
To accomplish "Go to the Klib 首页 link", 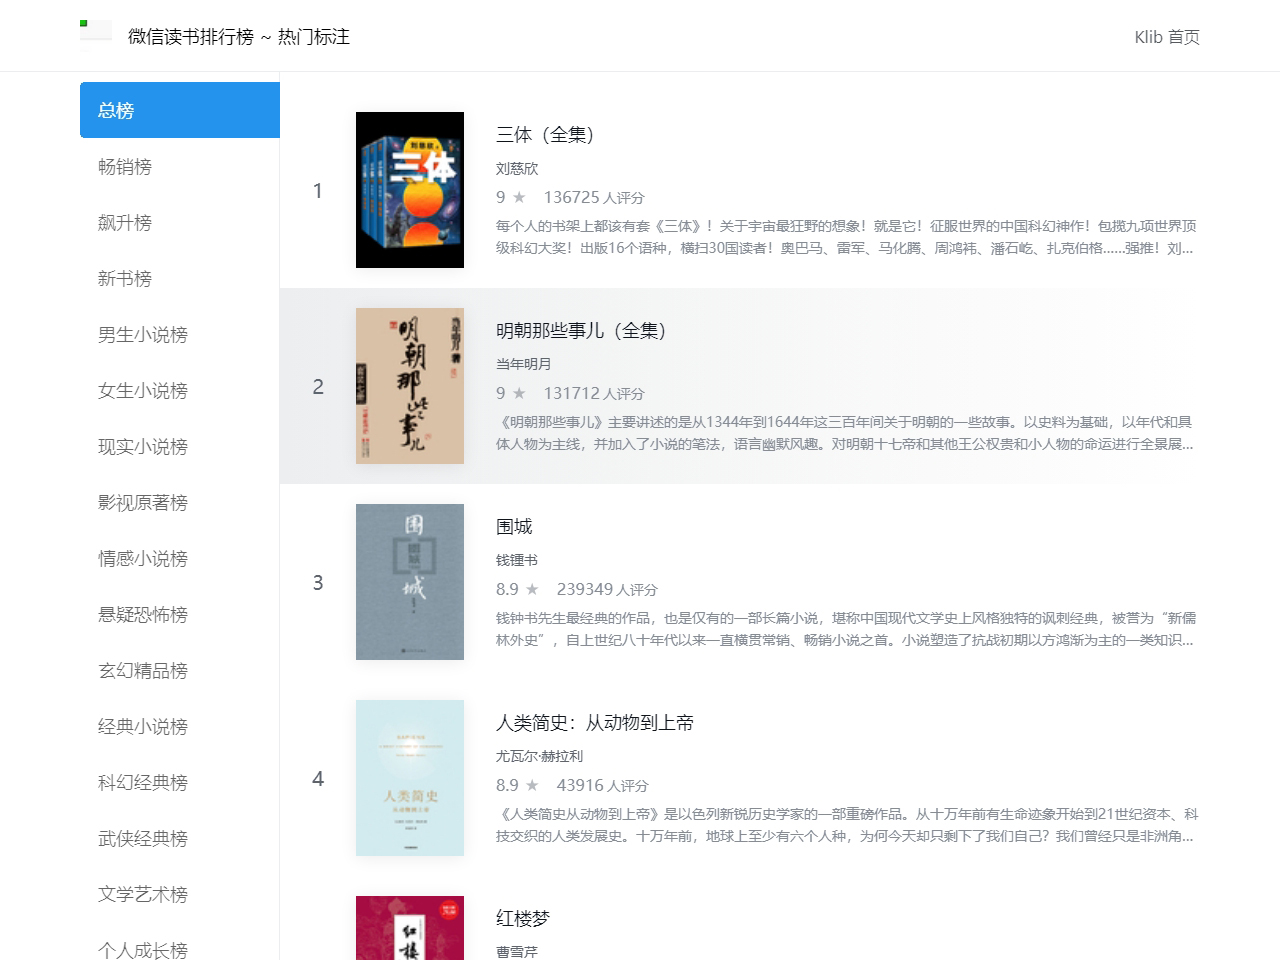I will point(1167,37).
